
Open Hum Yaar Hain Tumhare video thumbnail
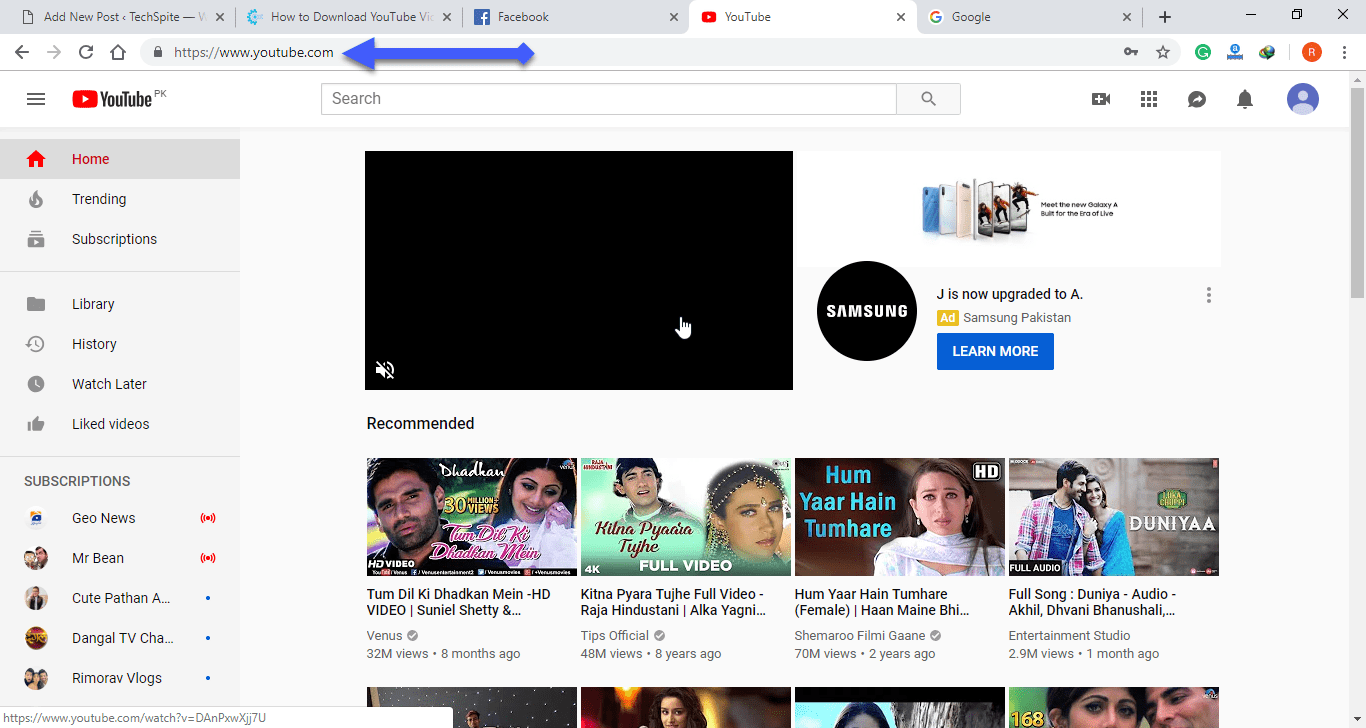coord(899,517)
